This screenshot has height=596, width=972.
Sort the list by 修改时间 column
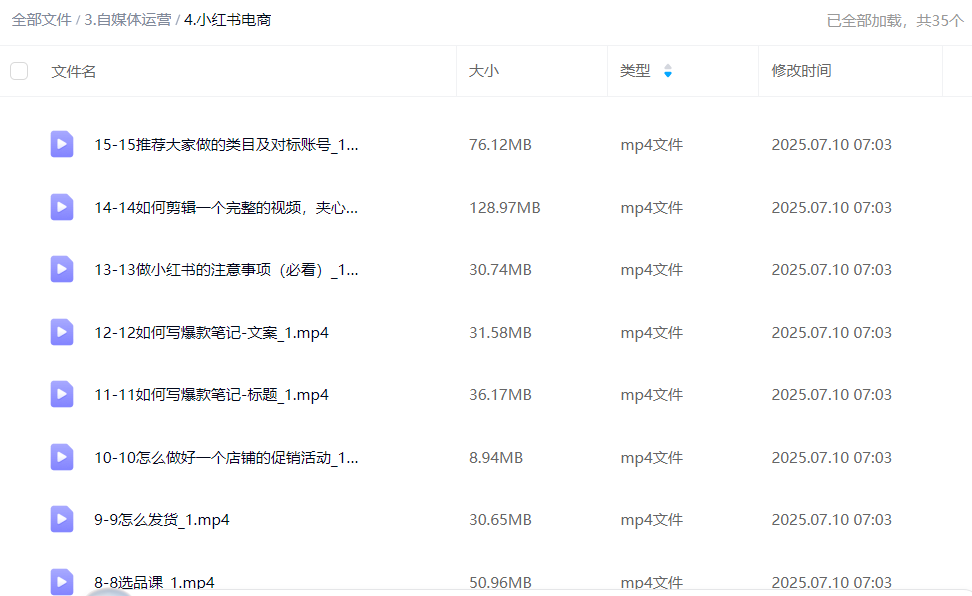tap(801, 71)
